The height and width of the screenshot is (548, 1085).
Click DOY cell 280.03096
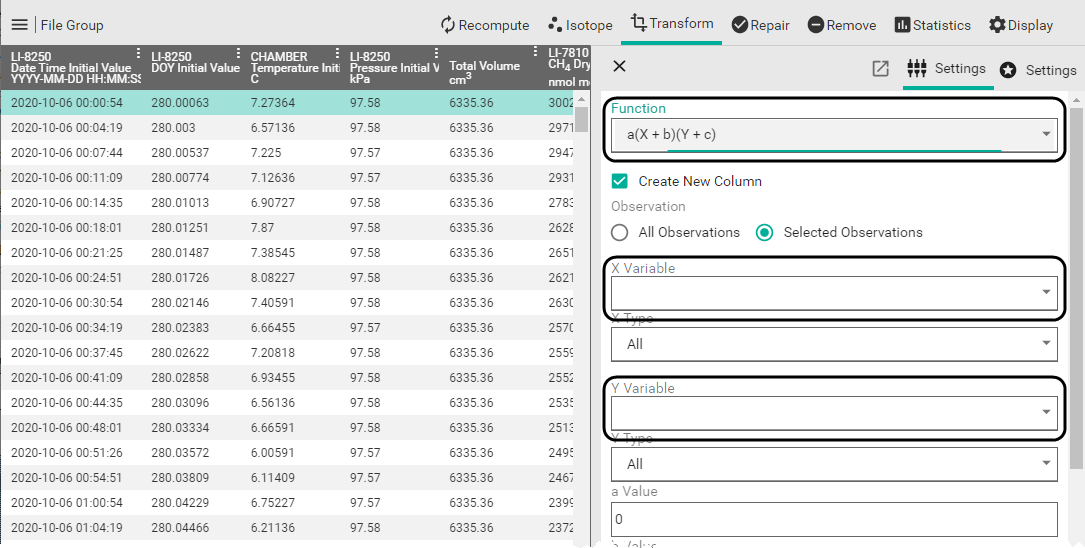[180, 402]
